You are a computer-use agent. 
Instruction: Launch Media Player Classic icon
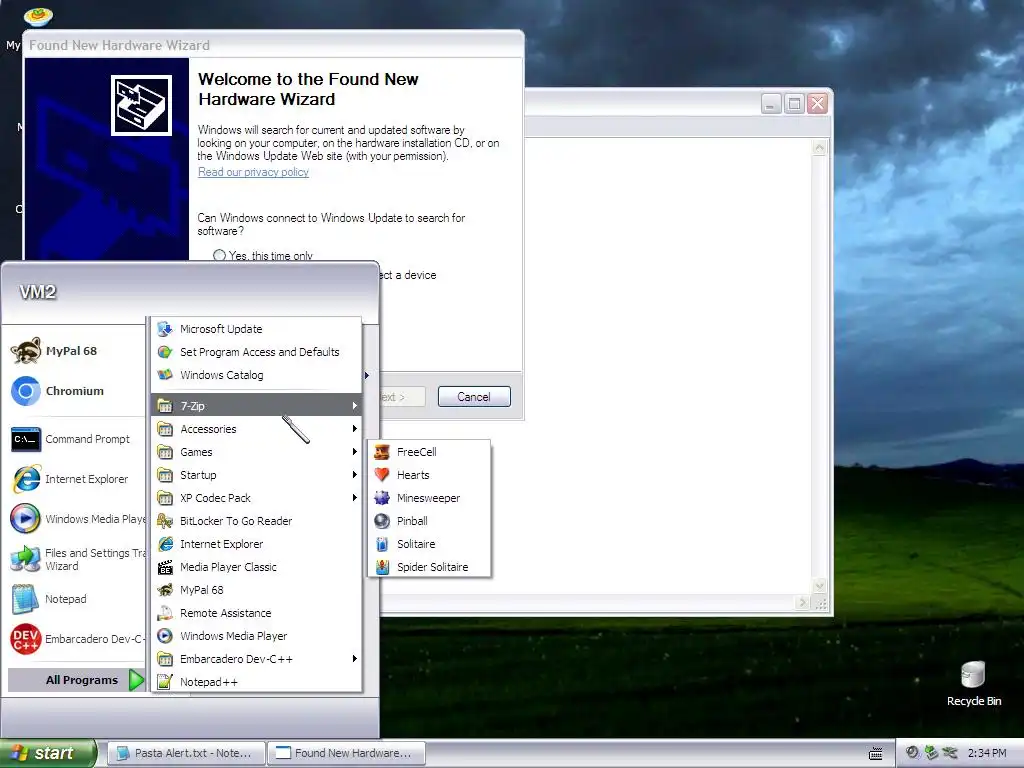click(x=165, y=567)
